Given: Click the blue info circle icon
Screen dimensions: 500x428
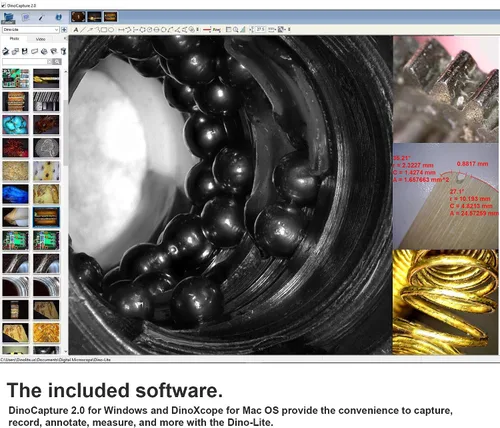Looking at the screenshot, I should click(58, 17).
